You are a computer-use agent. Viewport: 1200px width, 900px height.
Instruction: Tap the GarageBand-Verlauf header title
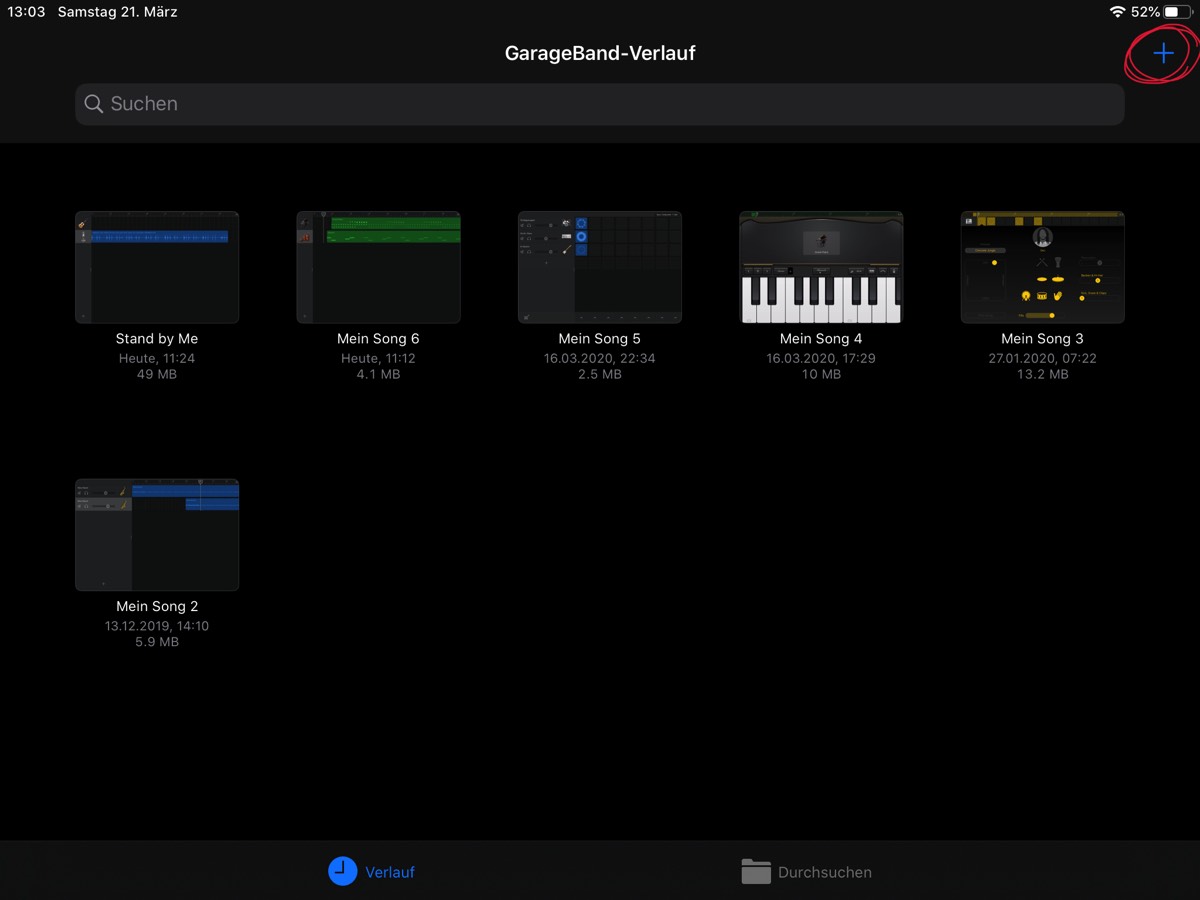click(600, 53)
